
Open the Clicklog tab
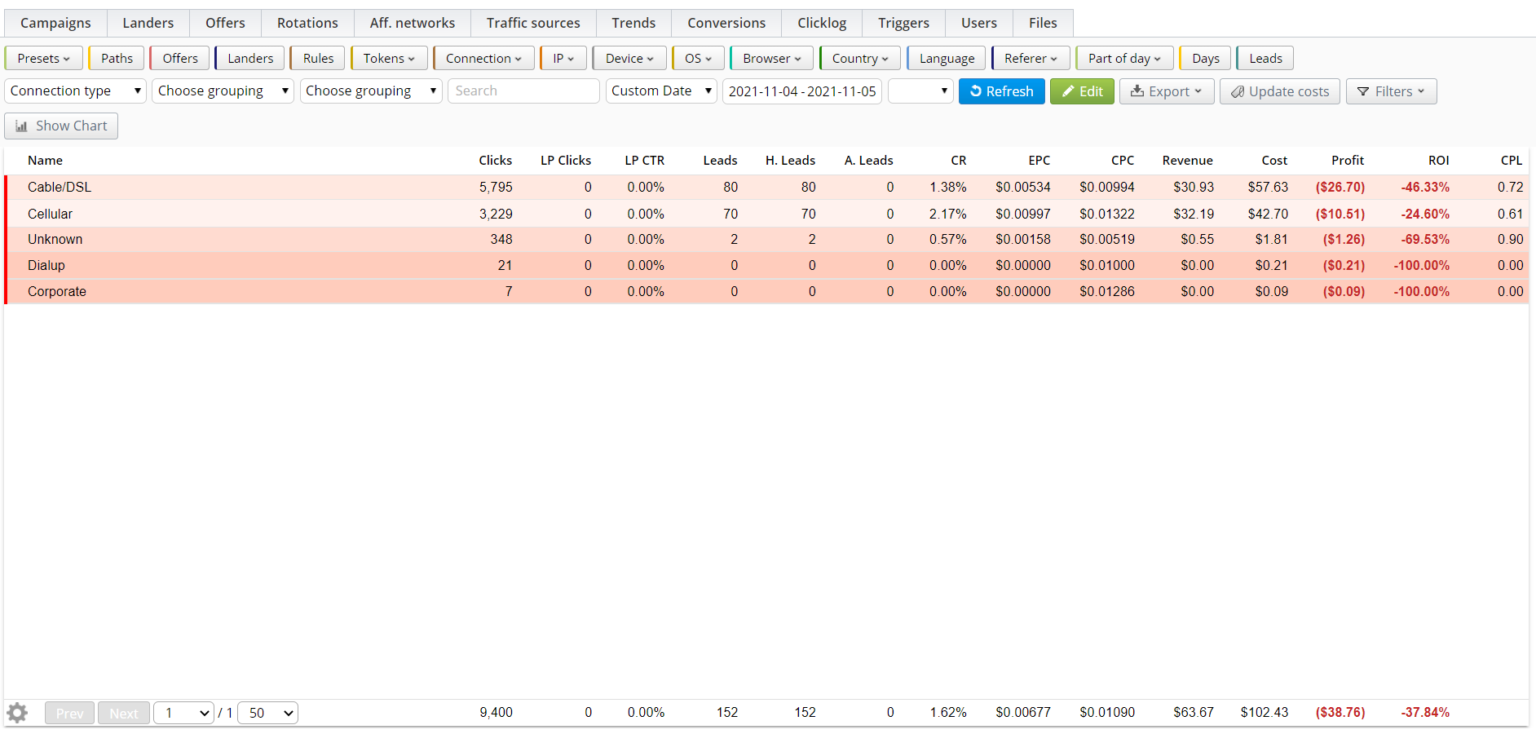[x=822, y=23]
